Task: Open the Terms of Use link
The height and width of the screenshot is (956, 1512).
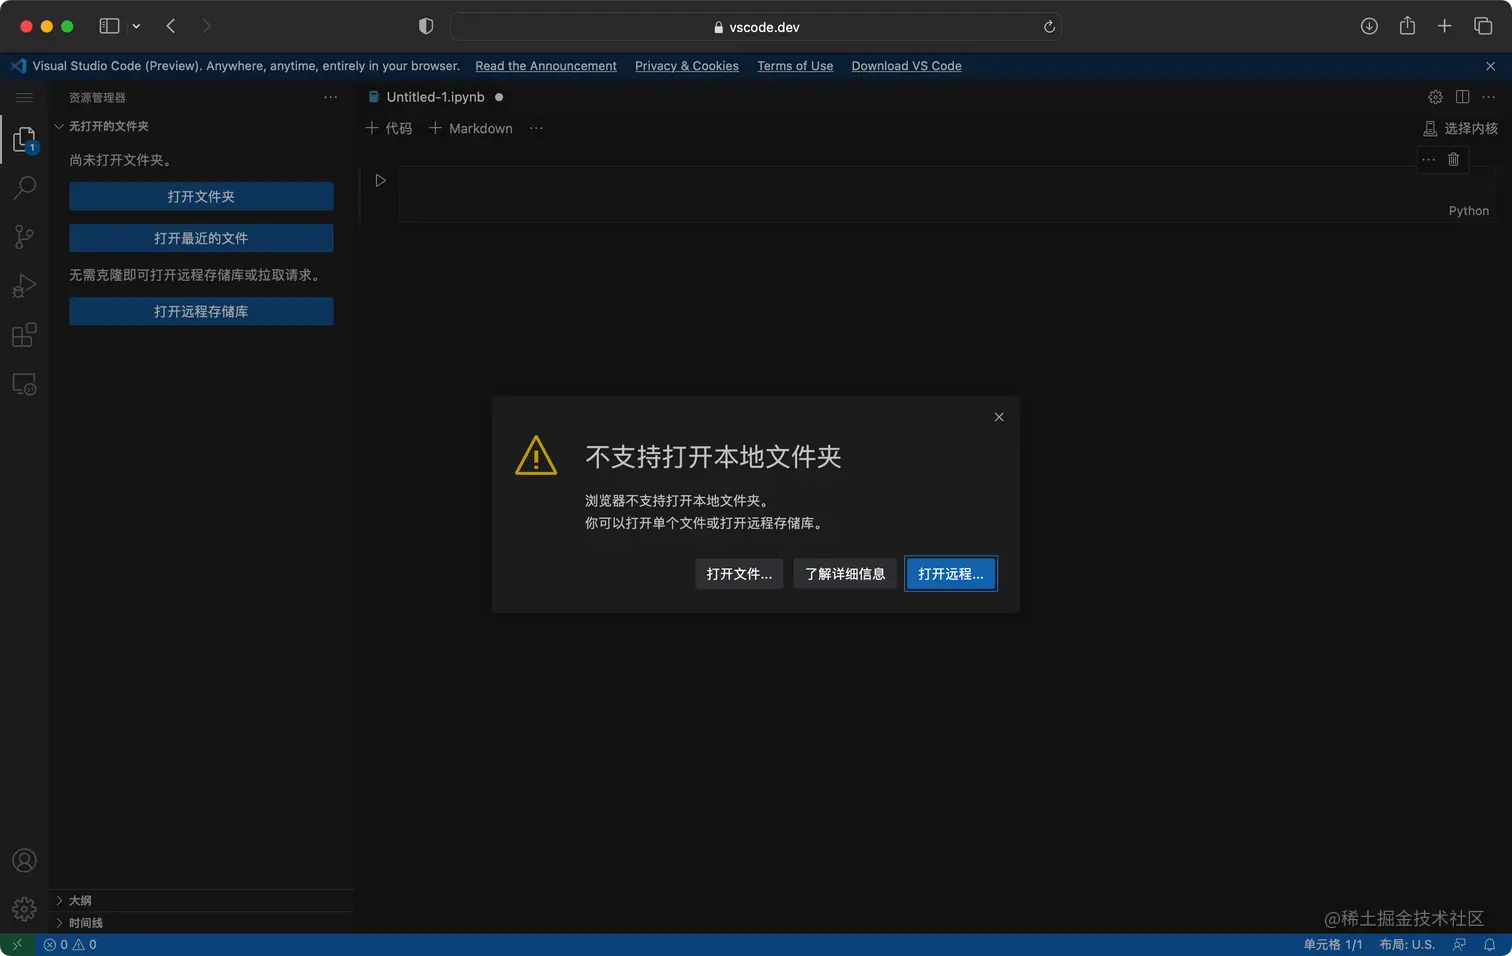Action: [795, 66]
